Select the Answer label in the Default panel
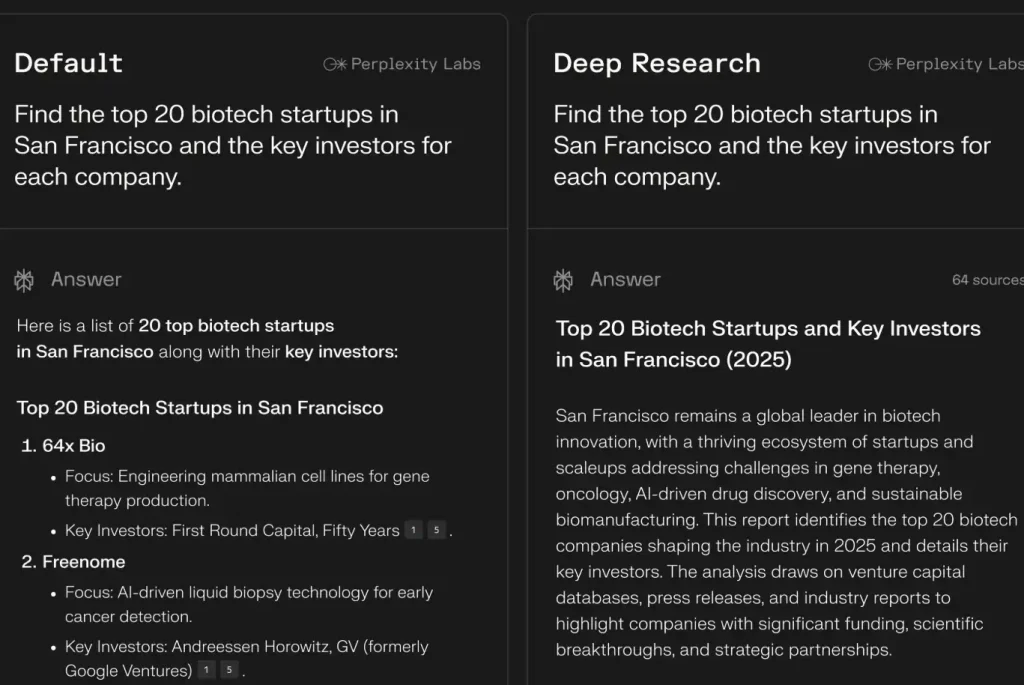 pos(86,280)
